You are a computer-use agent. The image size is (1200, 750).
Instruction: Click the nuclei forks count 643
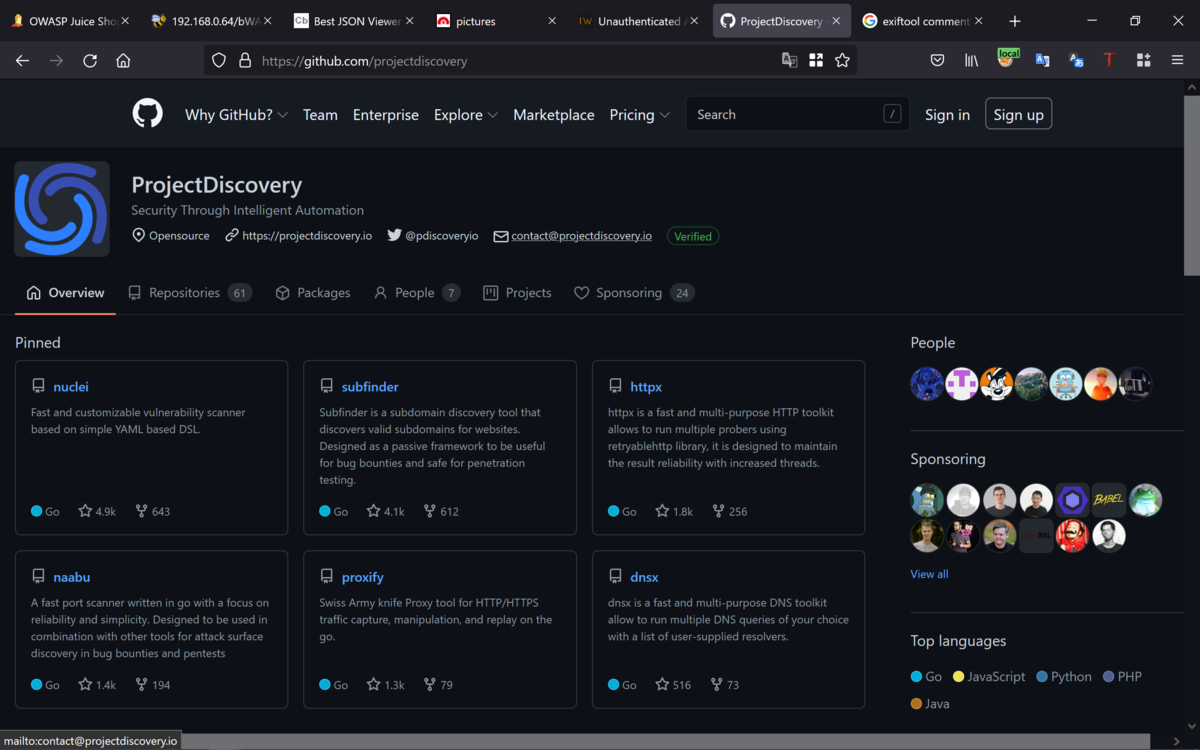coord(152,511)
